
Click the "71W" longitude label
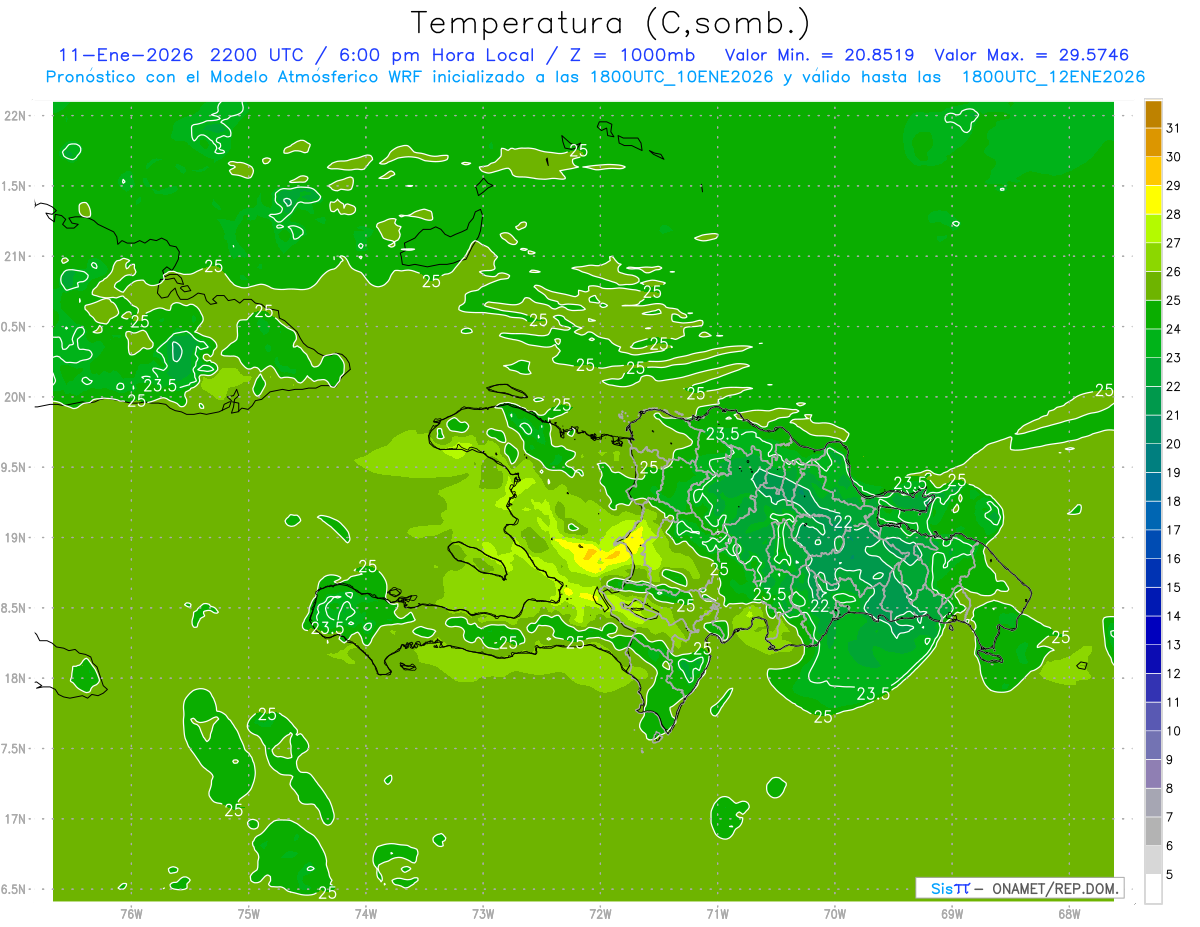[x=717, y=914]
